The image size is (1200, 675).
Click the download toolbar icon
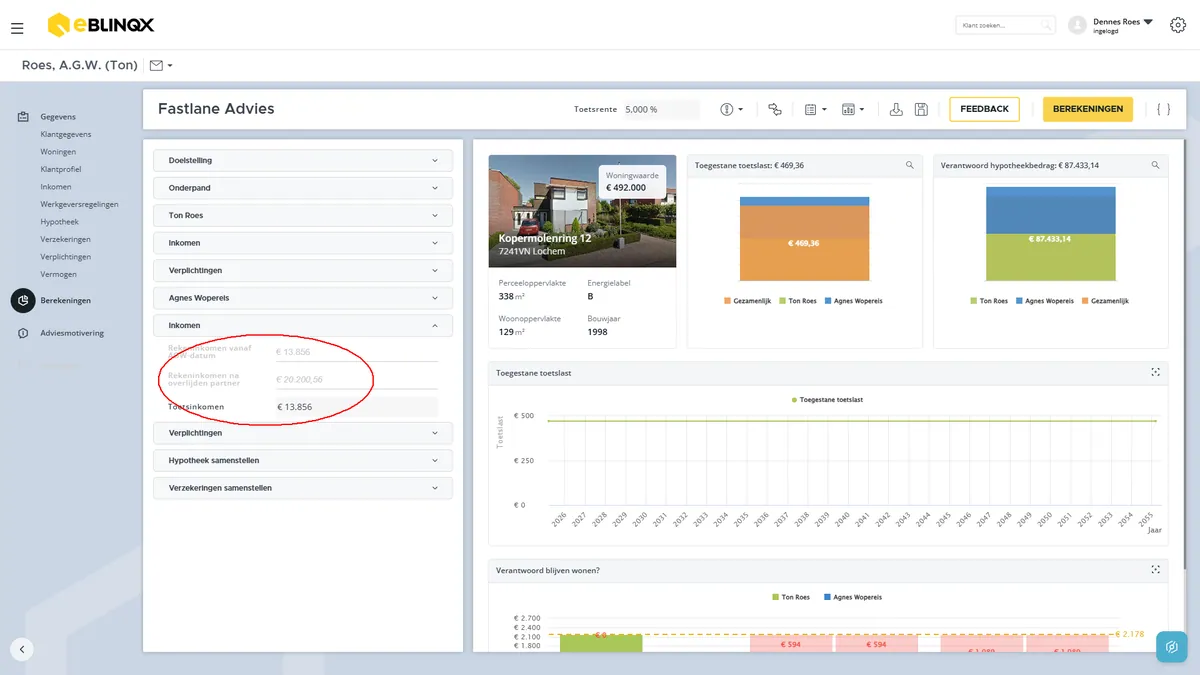896,109
